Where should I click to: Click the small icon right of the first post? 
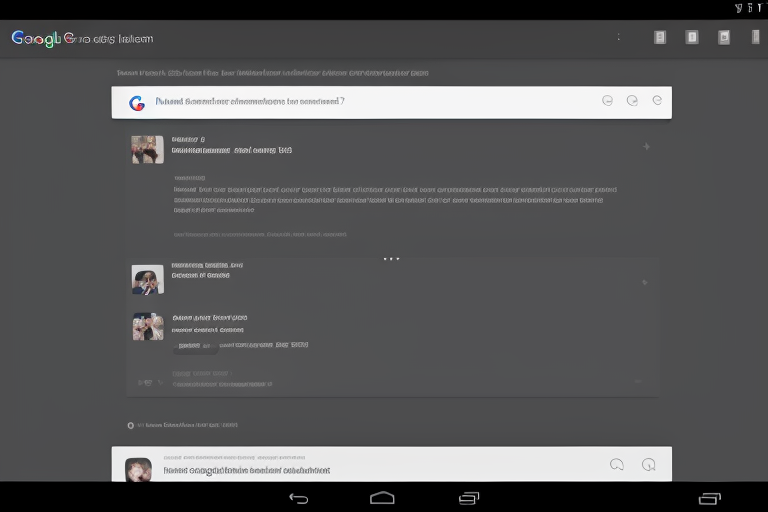pos(646,147)
